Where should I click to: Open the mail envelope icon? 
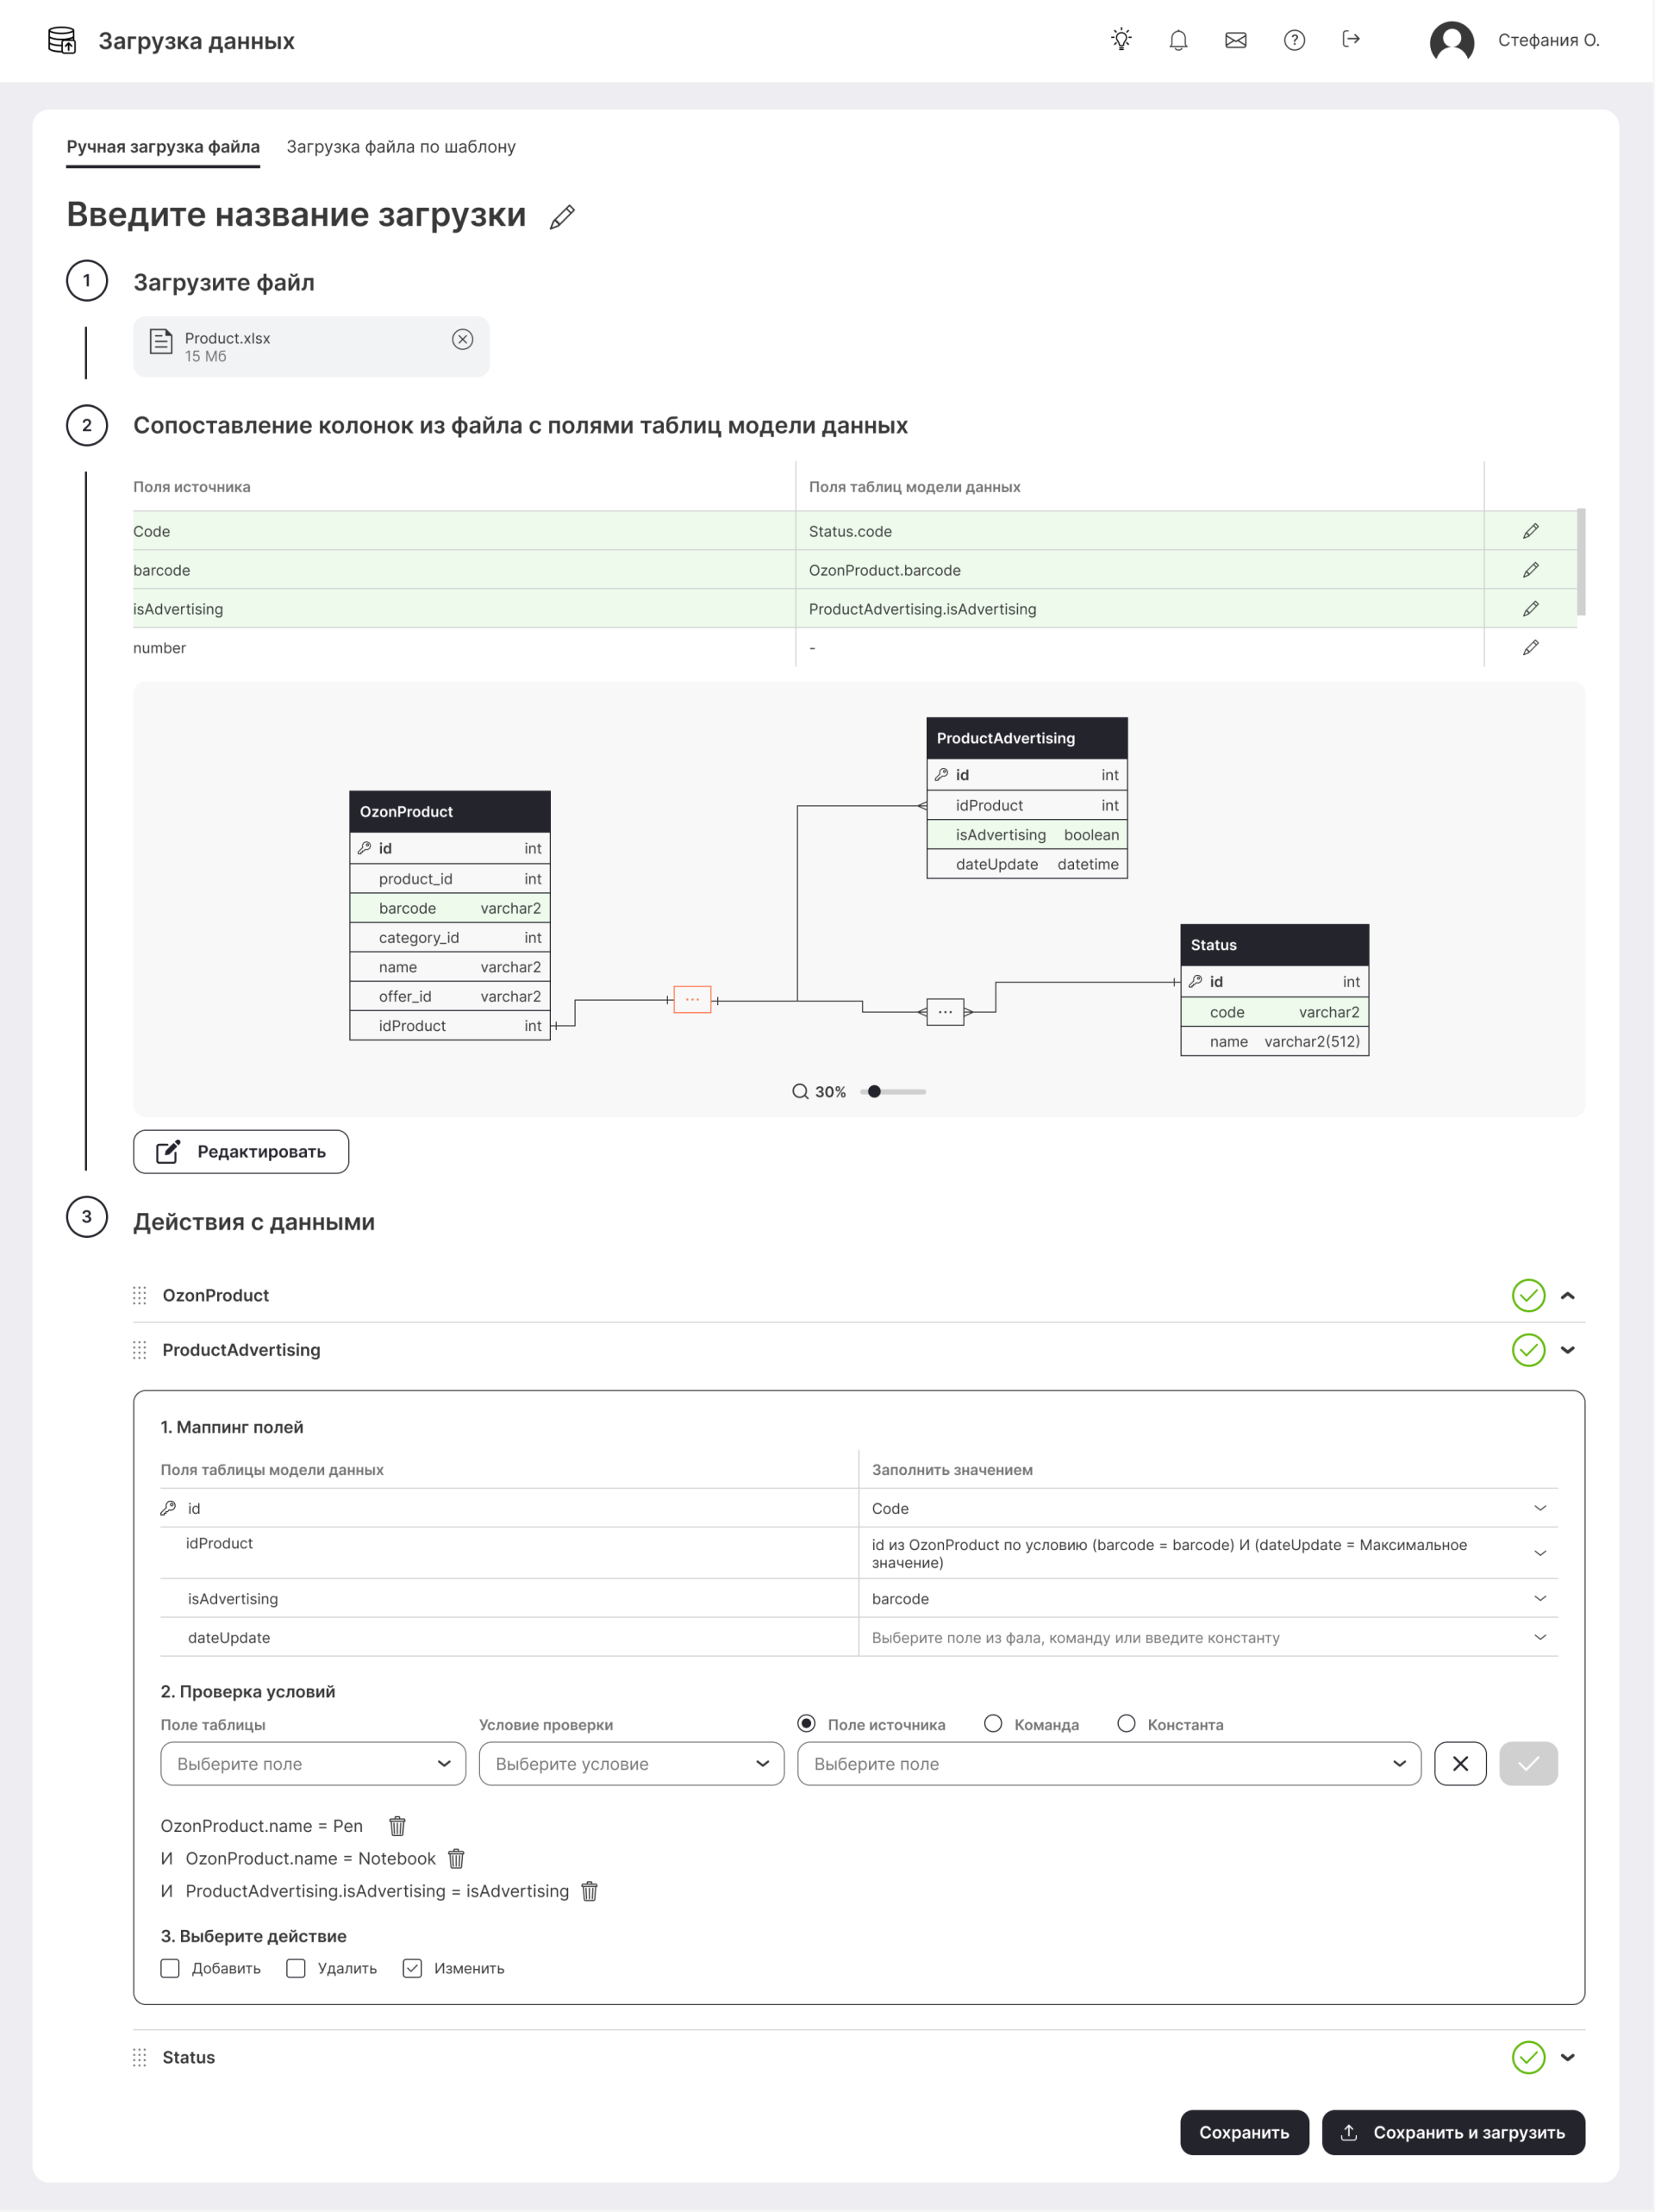tap(1235, 40)
